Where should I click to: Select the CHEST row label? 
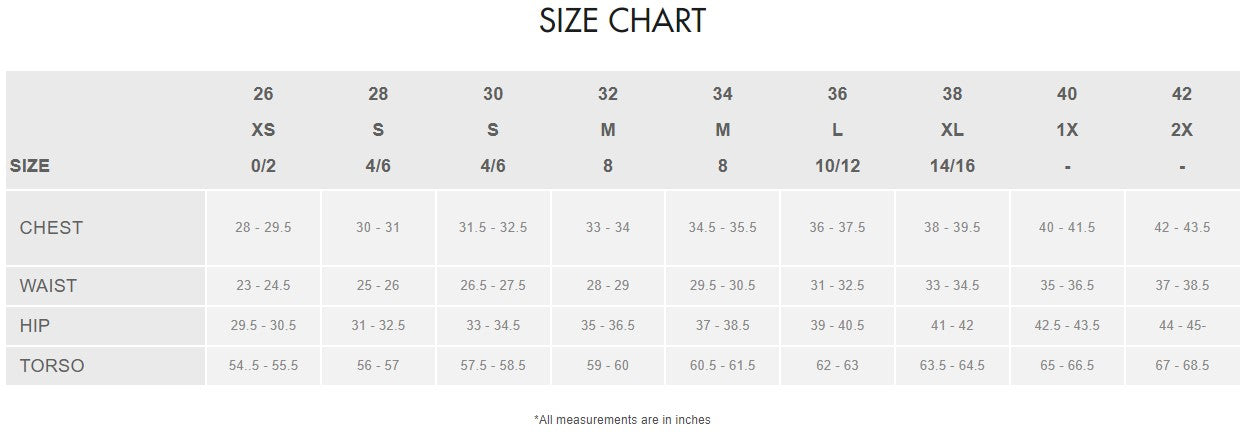pos(51,228)
